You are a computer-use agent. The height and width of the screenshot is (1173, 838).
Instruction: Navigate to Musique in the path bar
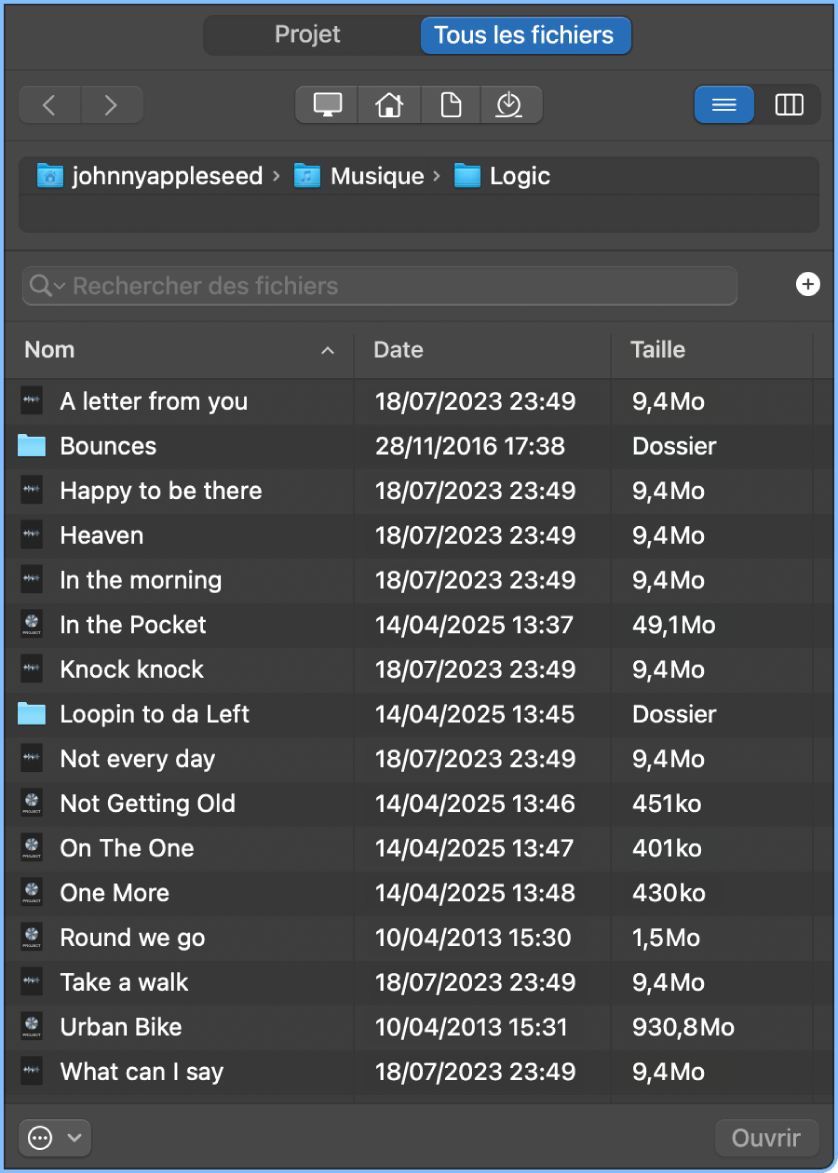click(x=376, y=176)
